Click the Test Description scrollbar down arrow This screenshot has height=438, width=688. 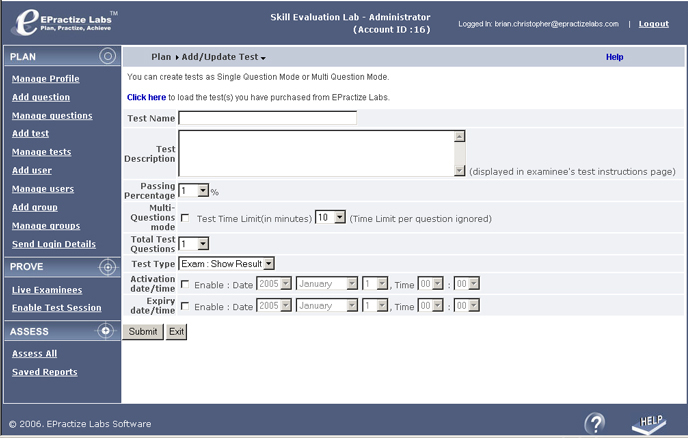(459, 171)
